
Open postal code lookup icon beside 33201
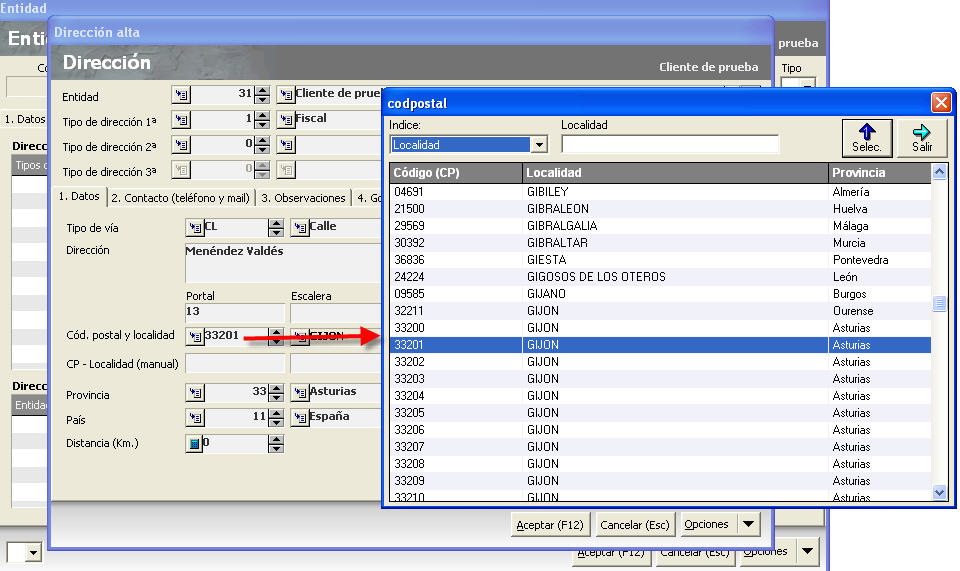[195, 335]
